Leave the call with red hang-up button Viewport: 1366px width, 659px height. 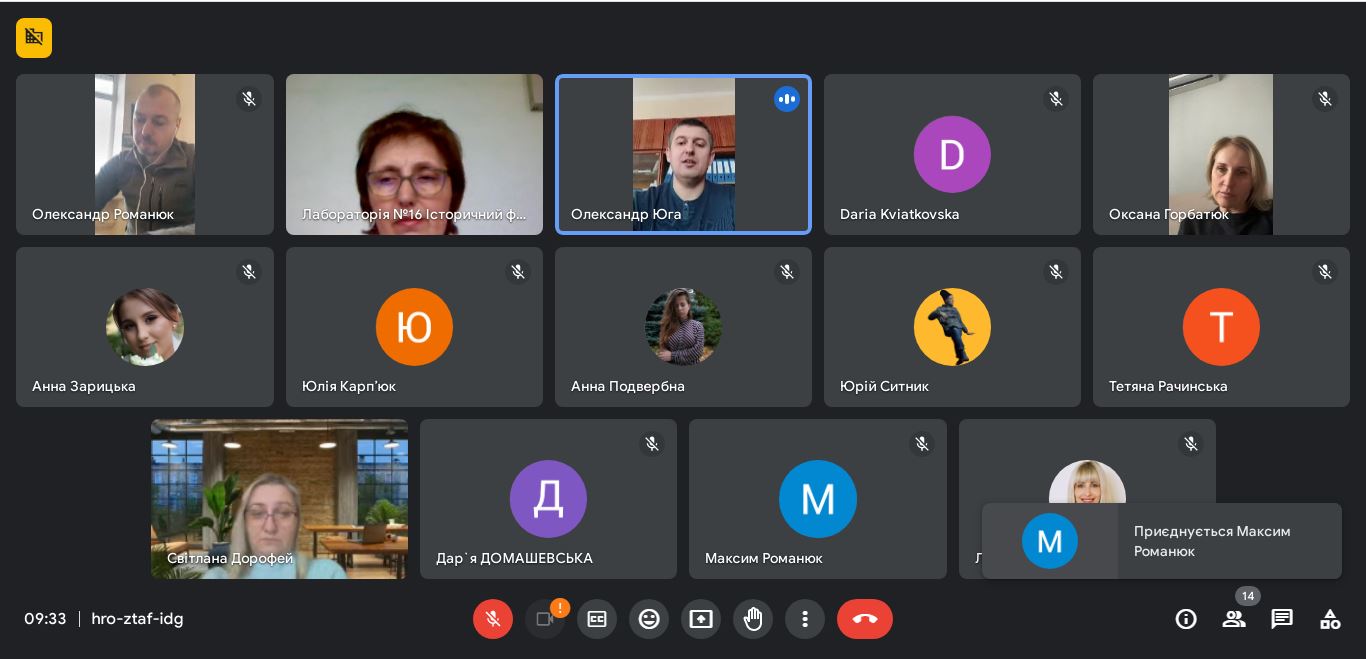point(864,619)
